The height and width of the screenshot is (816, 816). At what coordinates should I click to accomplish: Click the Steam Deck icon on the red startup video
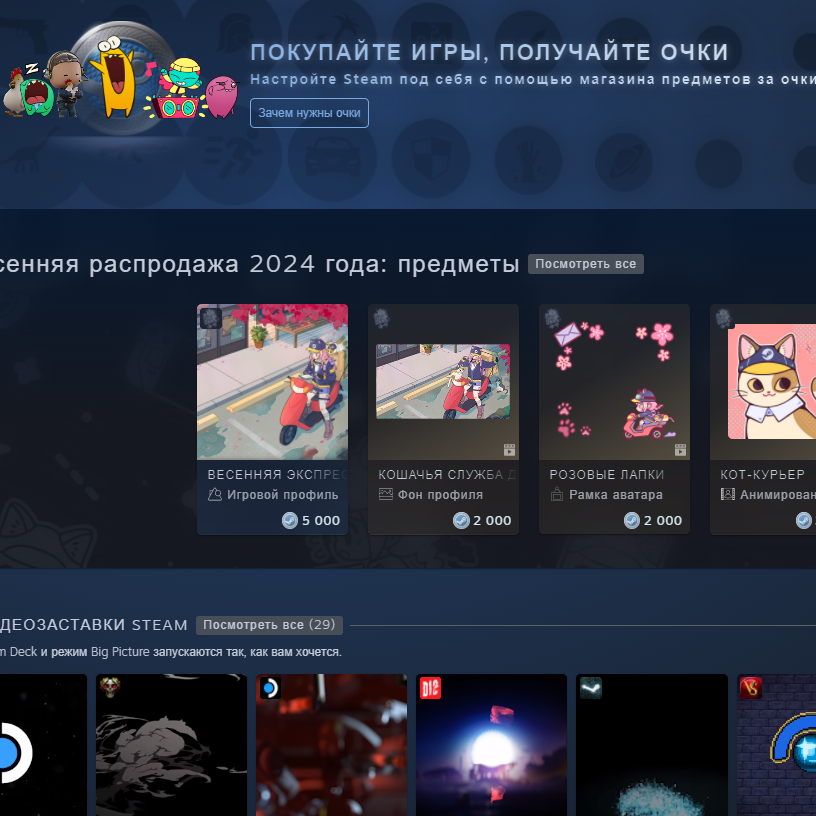click(x=270, y=688)
